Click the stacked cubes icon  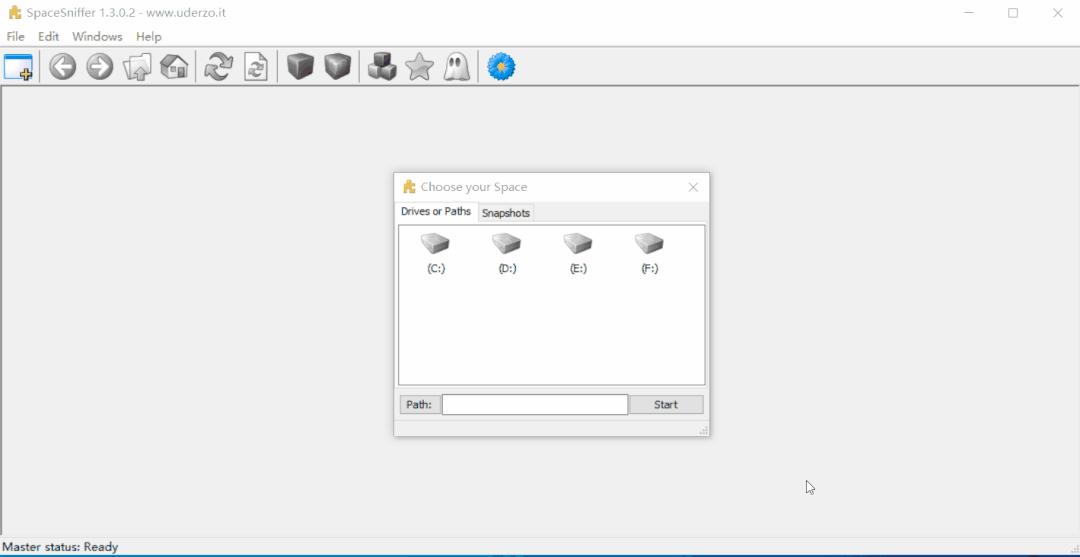(x=382, y=67)
